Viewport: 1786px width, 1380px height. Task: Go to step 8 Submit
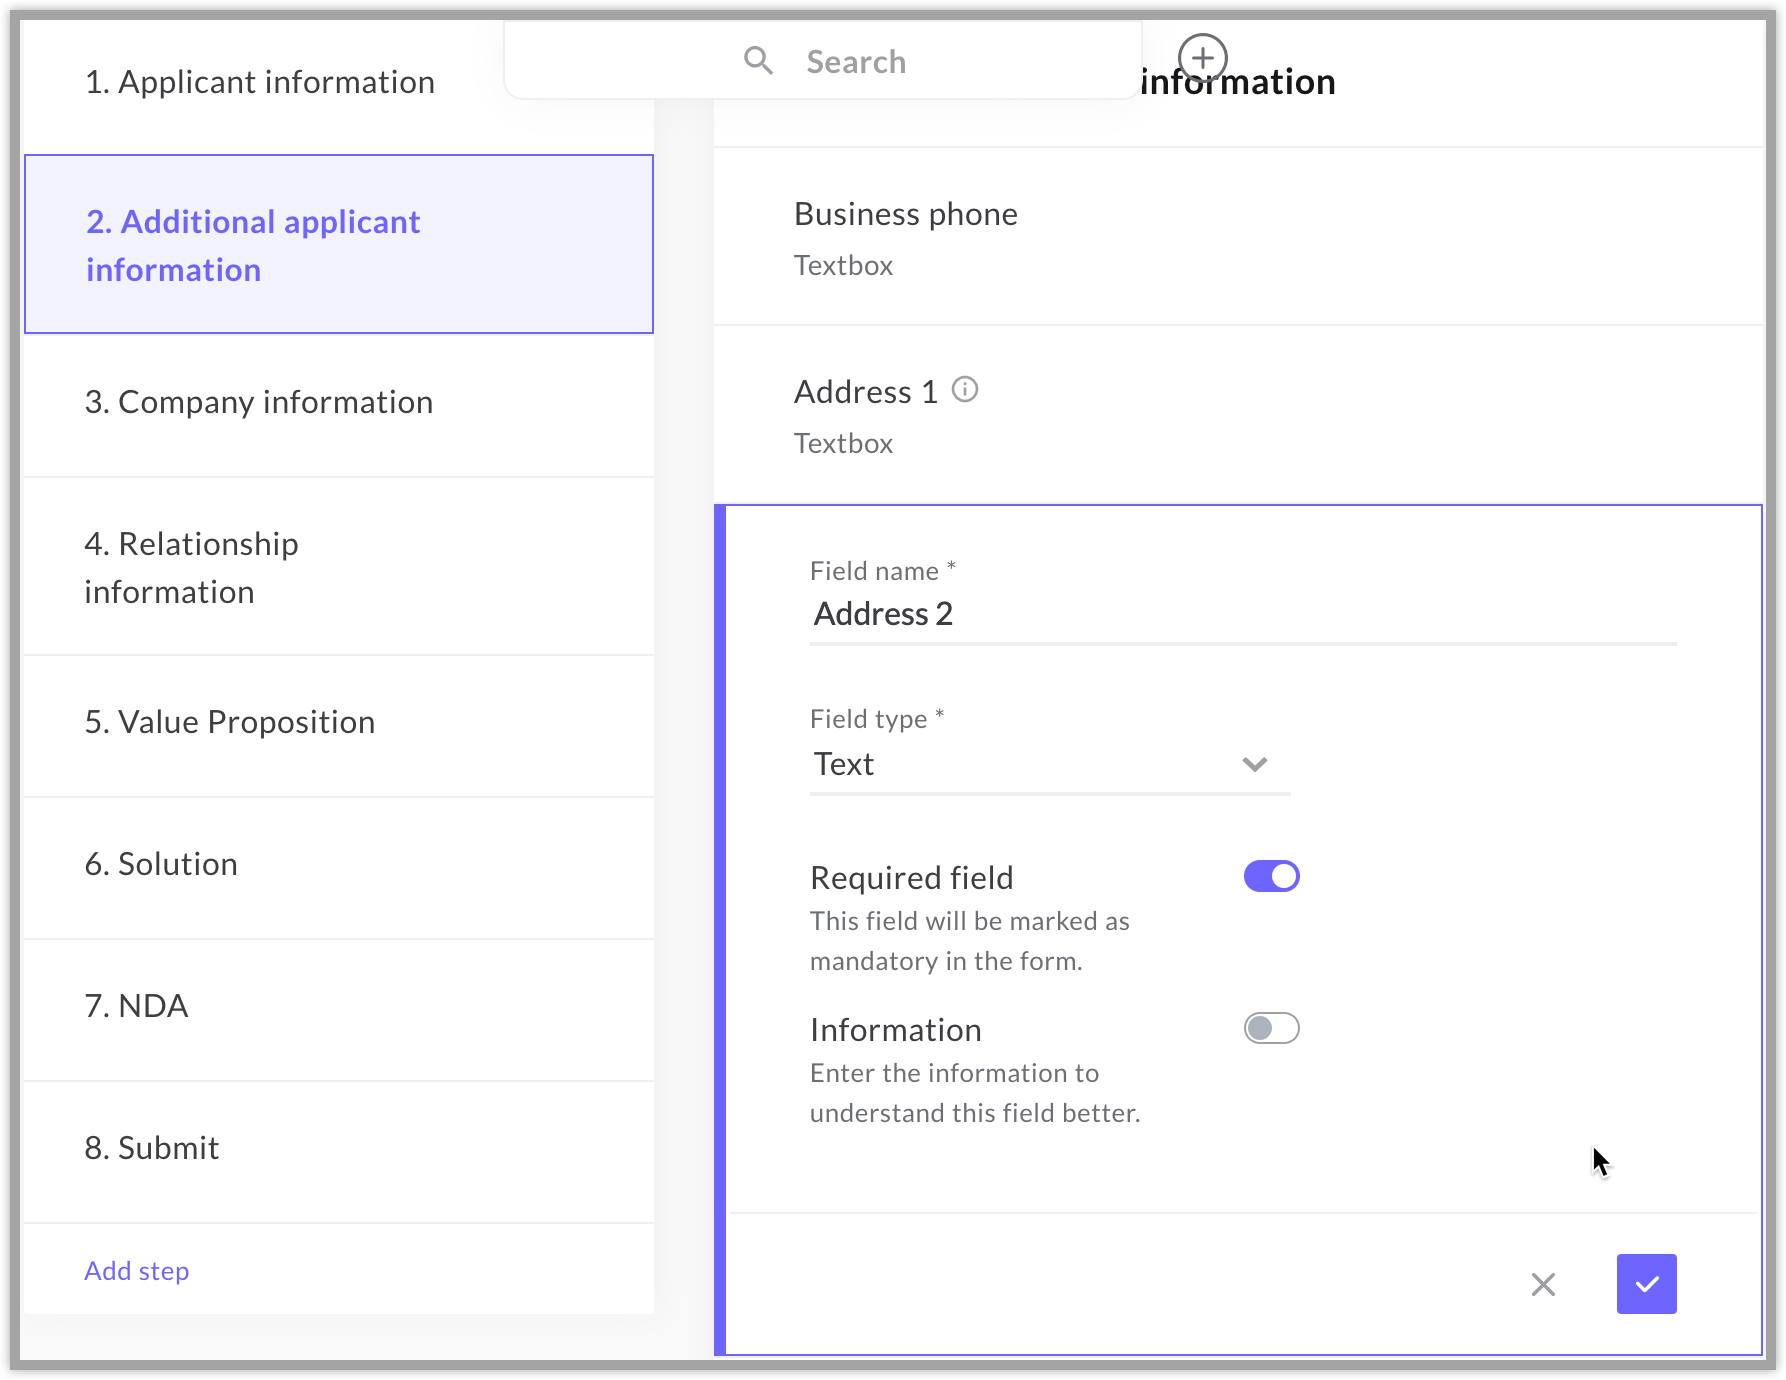coord(152,1148)
